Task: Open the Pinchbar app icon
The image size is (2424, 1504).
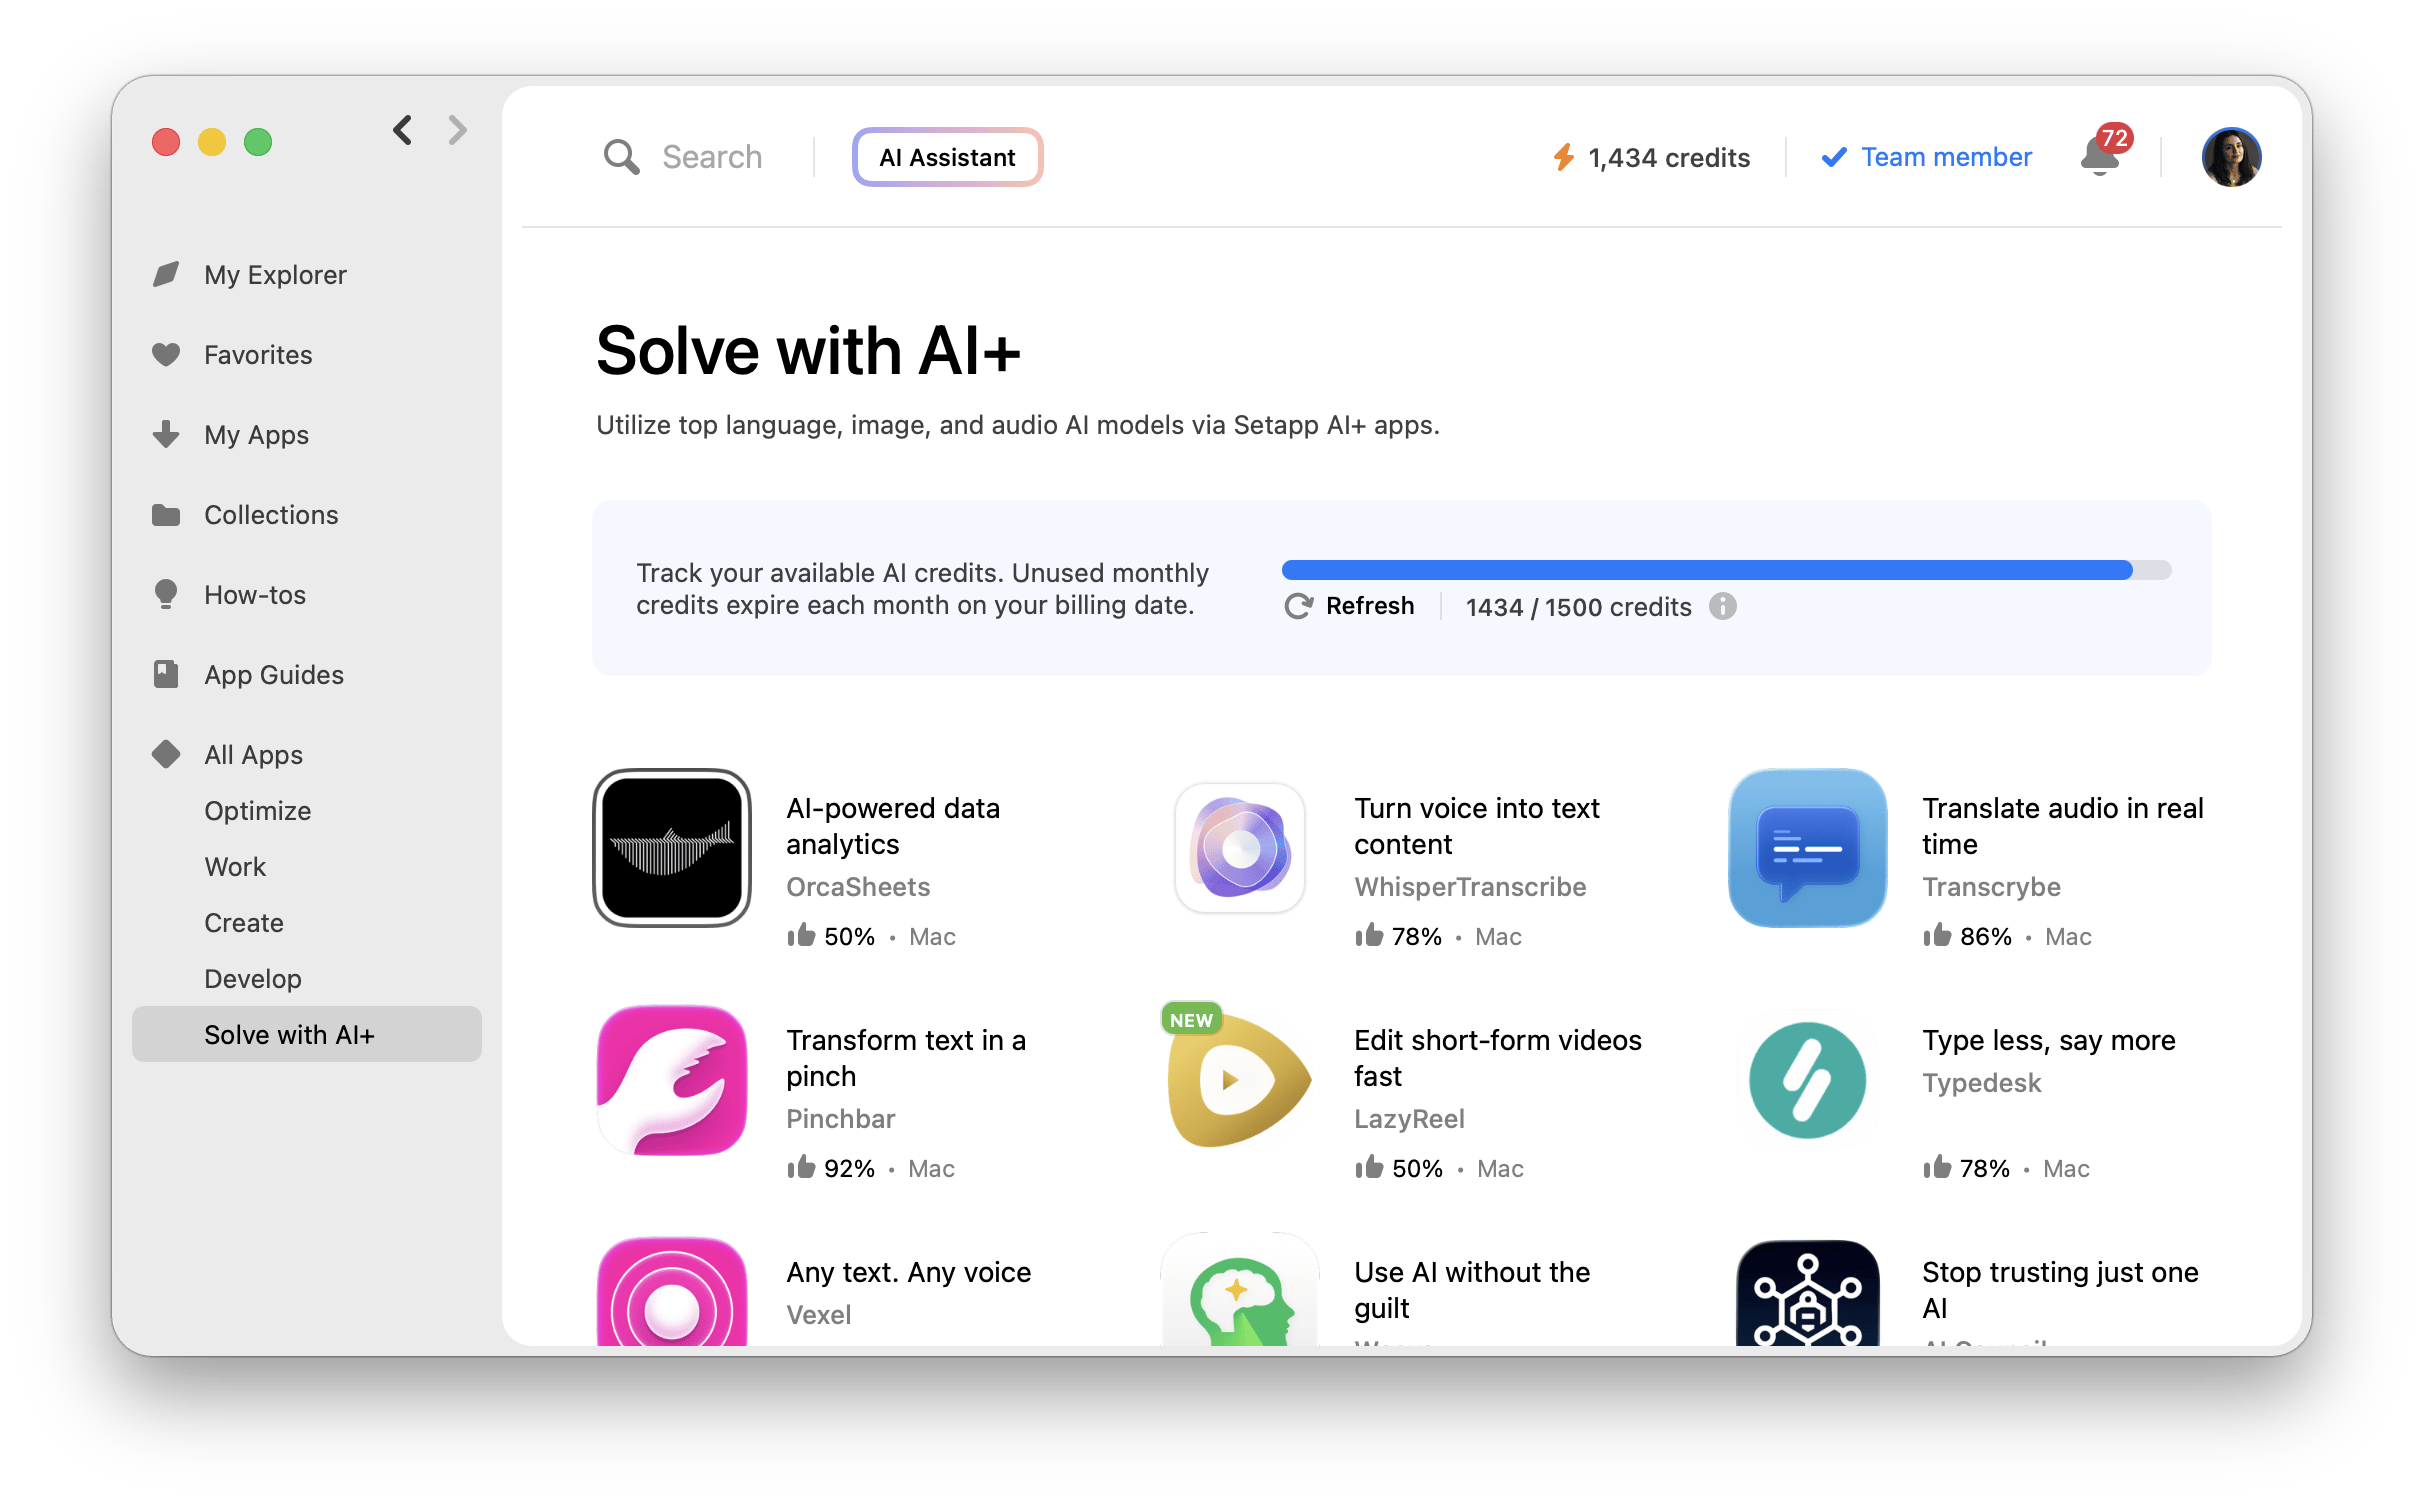Action: [672, 1080]
